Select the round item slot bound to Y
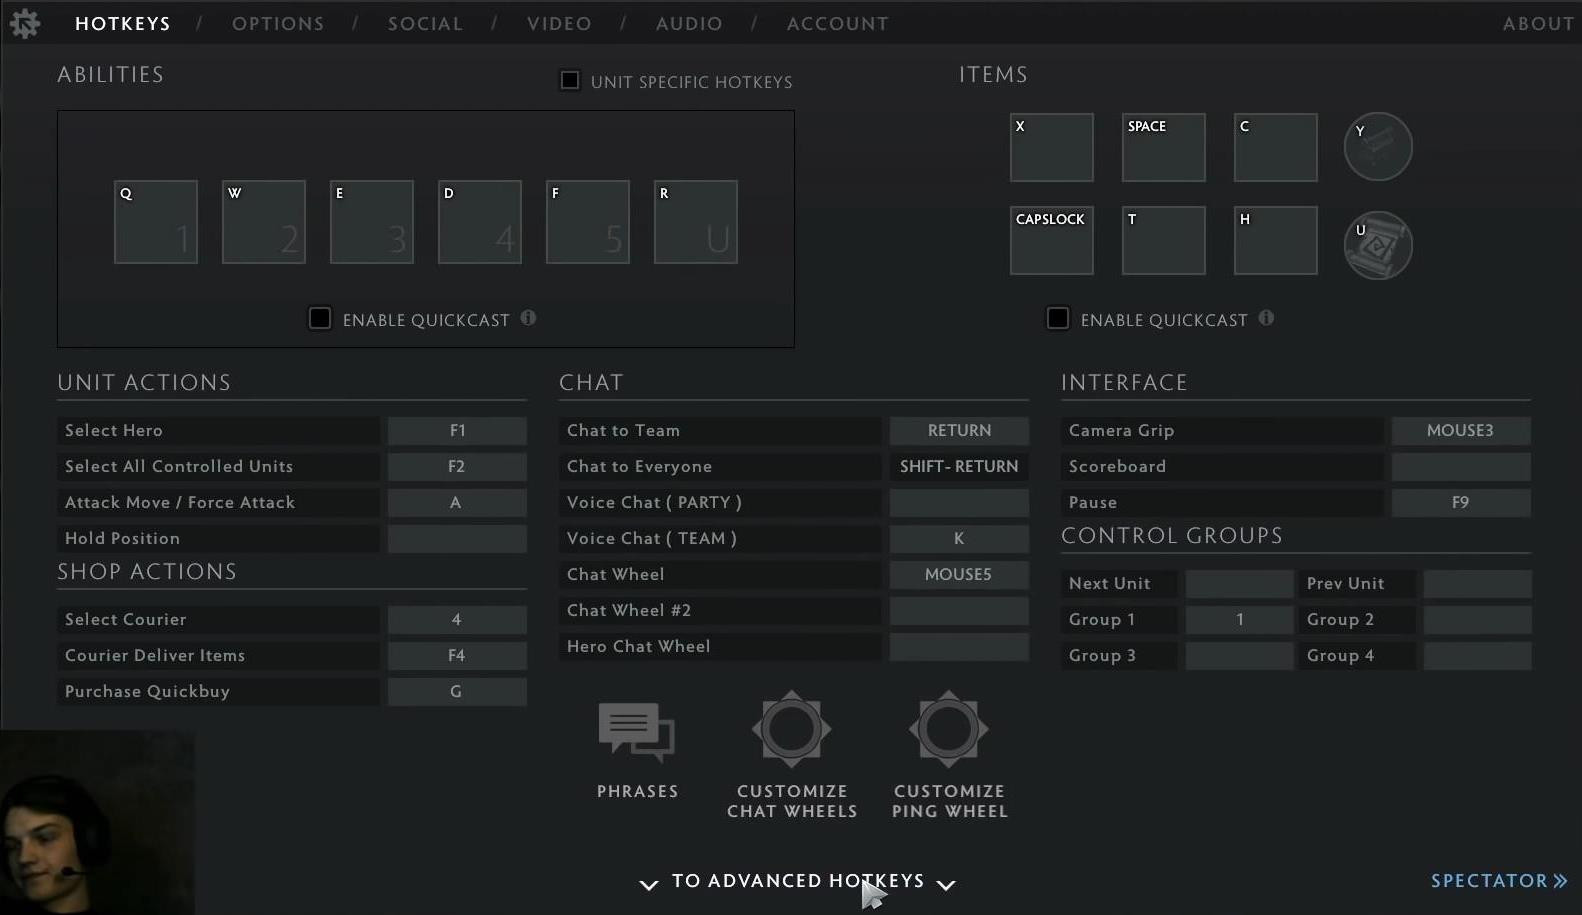1582x915 pixels. (1378, 147)
